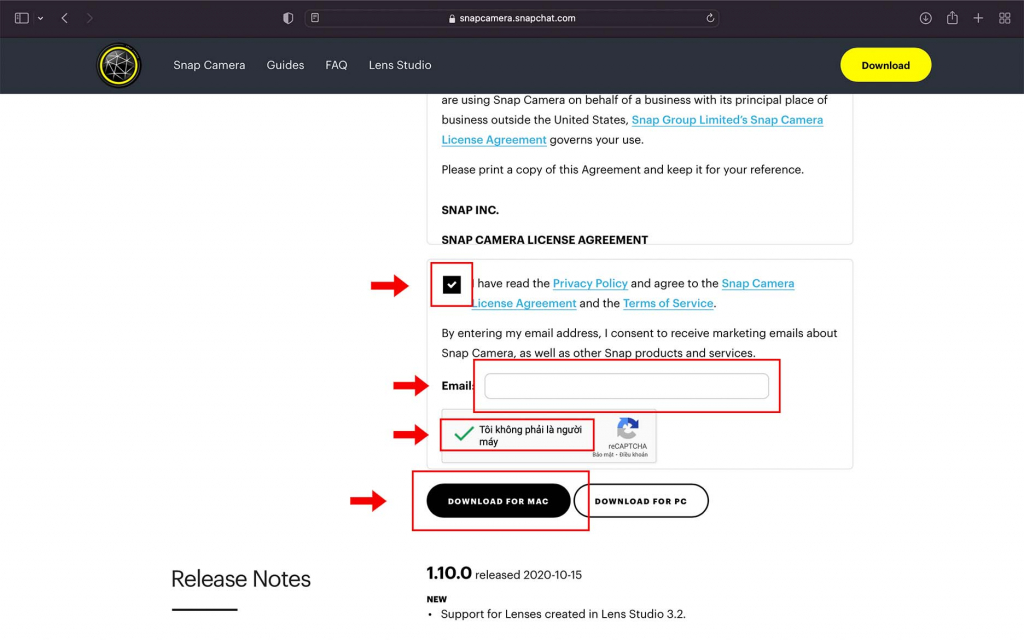Screen dimensions: 1024x640
Task: Open the FAQ nav item
Action: point(336,65)
